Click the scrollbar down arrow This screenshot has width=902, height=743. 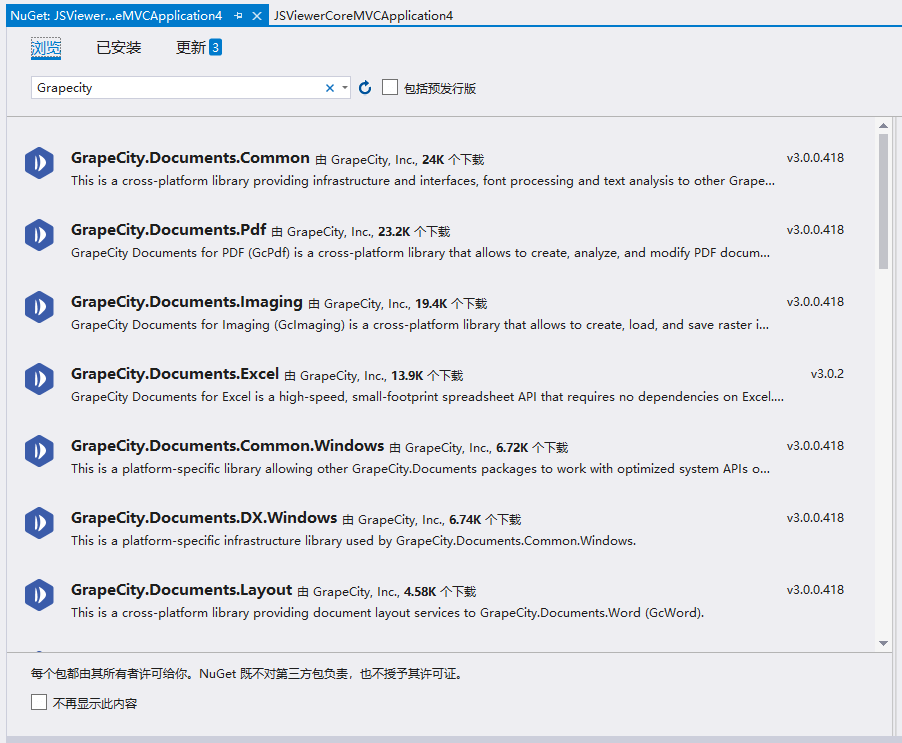[x=884, y=644]
